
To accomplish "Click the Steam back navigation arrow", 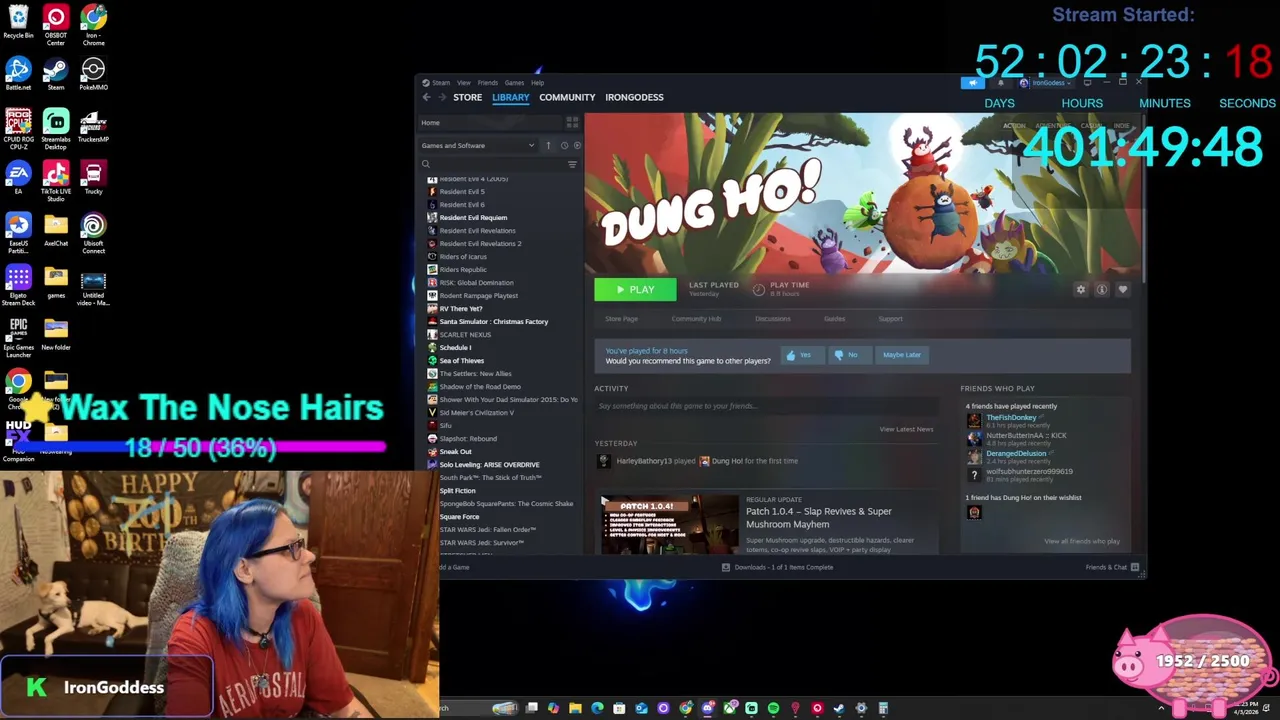I will click(426, 97).
